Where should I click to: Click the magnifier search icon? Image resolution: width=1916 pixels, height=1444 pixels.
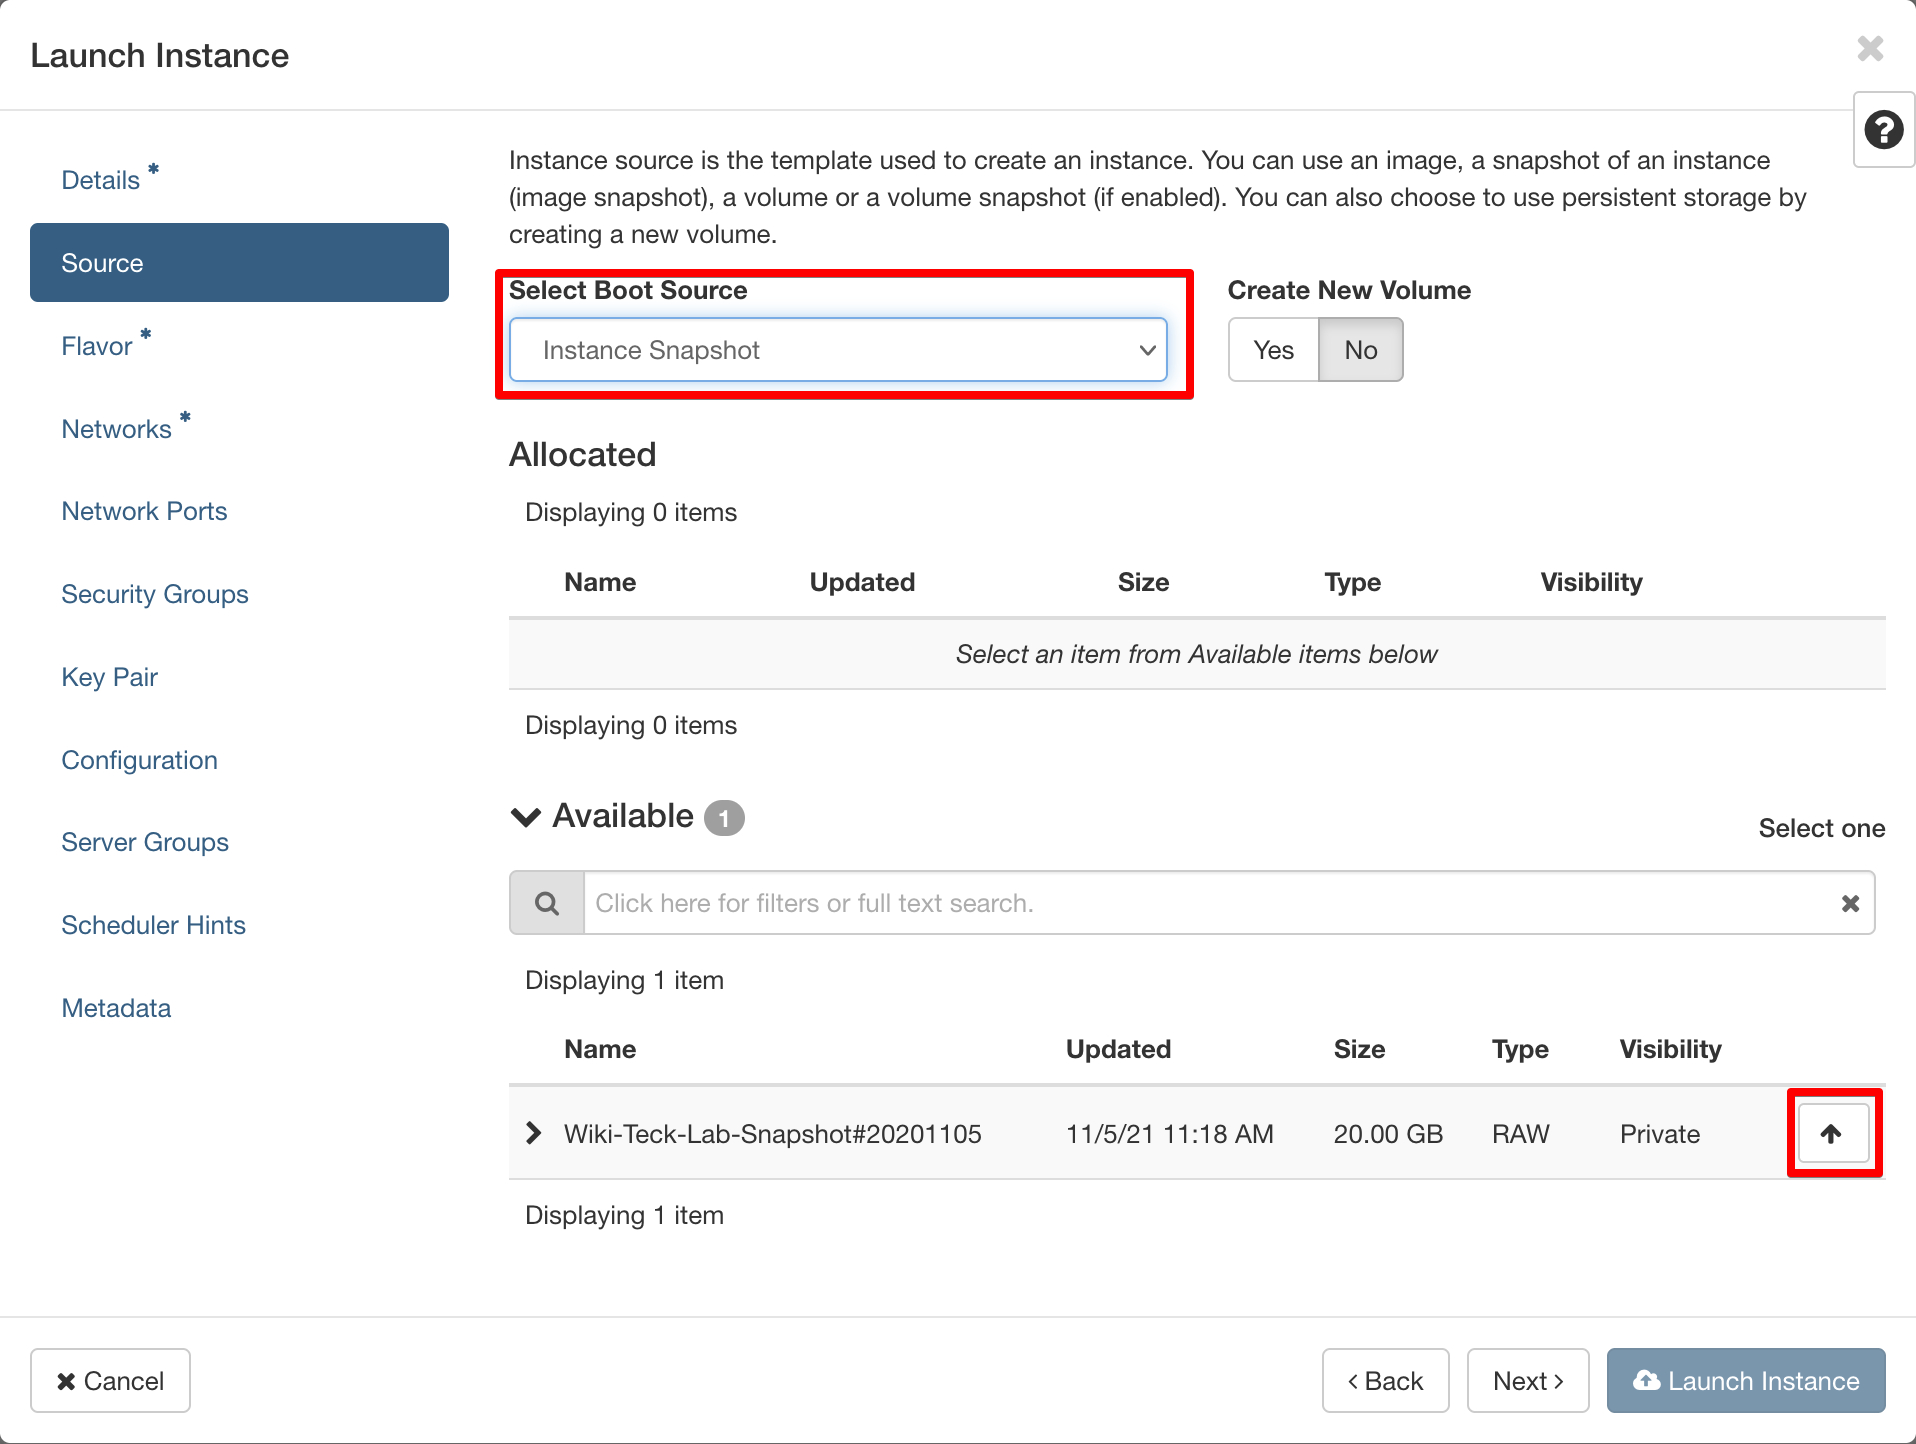click(x=547, y=903)
